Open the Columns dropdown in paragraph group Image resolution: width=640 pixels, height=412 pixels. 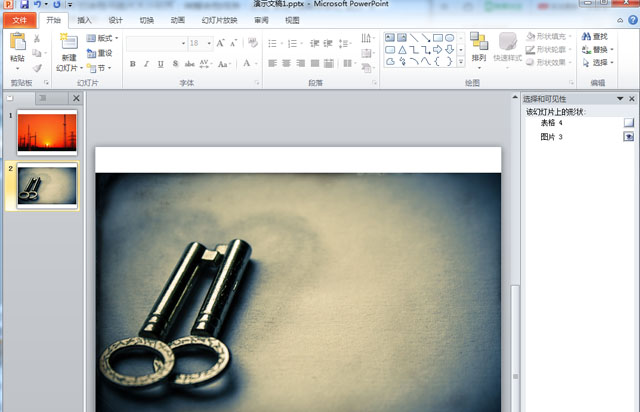(x=349, y=63)
